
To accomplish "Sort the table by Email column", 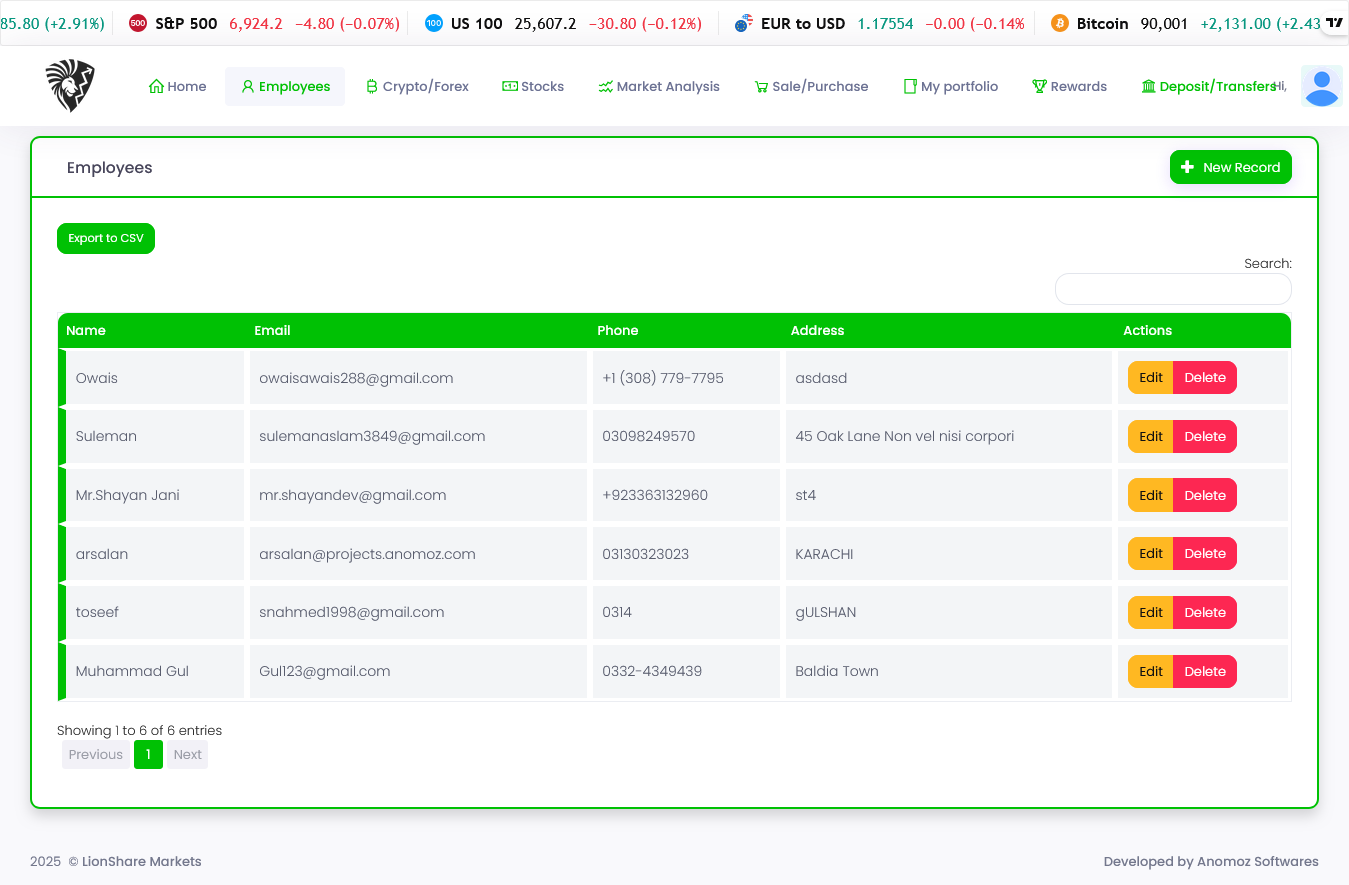I will point(273,331).
